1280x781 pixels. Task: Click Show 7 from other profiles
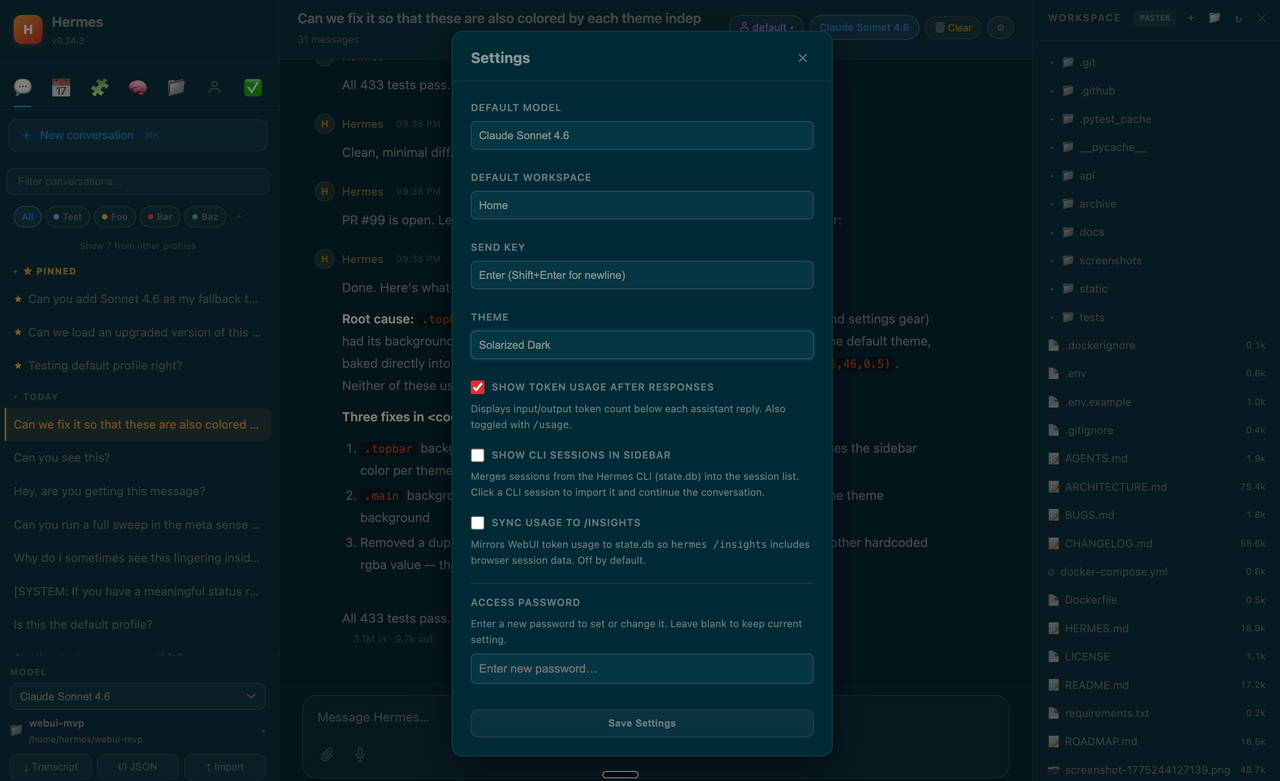click(x=138, y=245)
